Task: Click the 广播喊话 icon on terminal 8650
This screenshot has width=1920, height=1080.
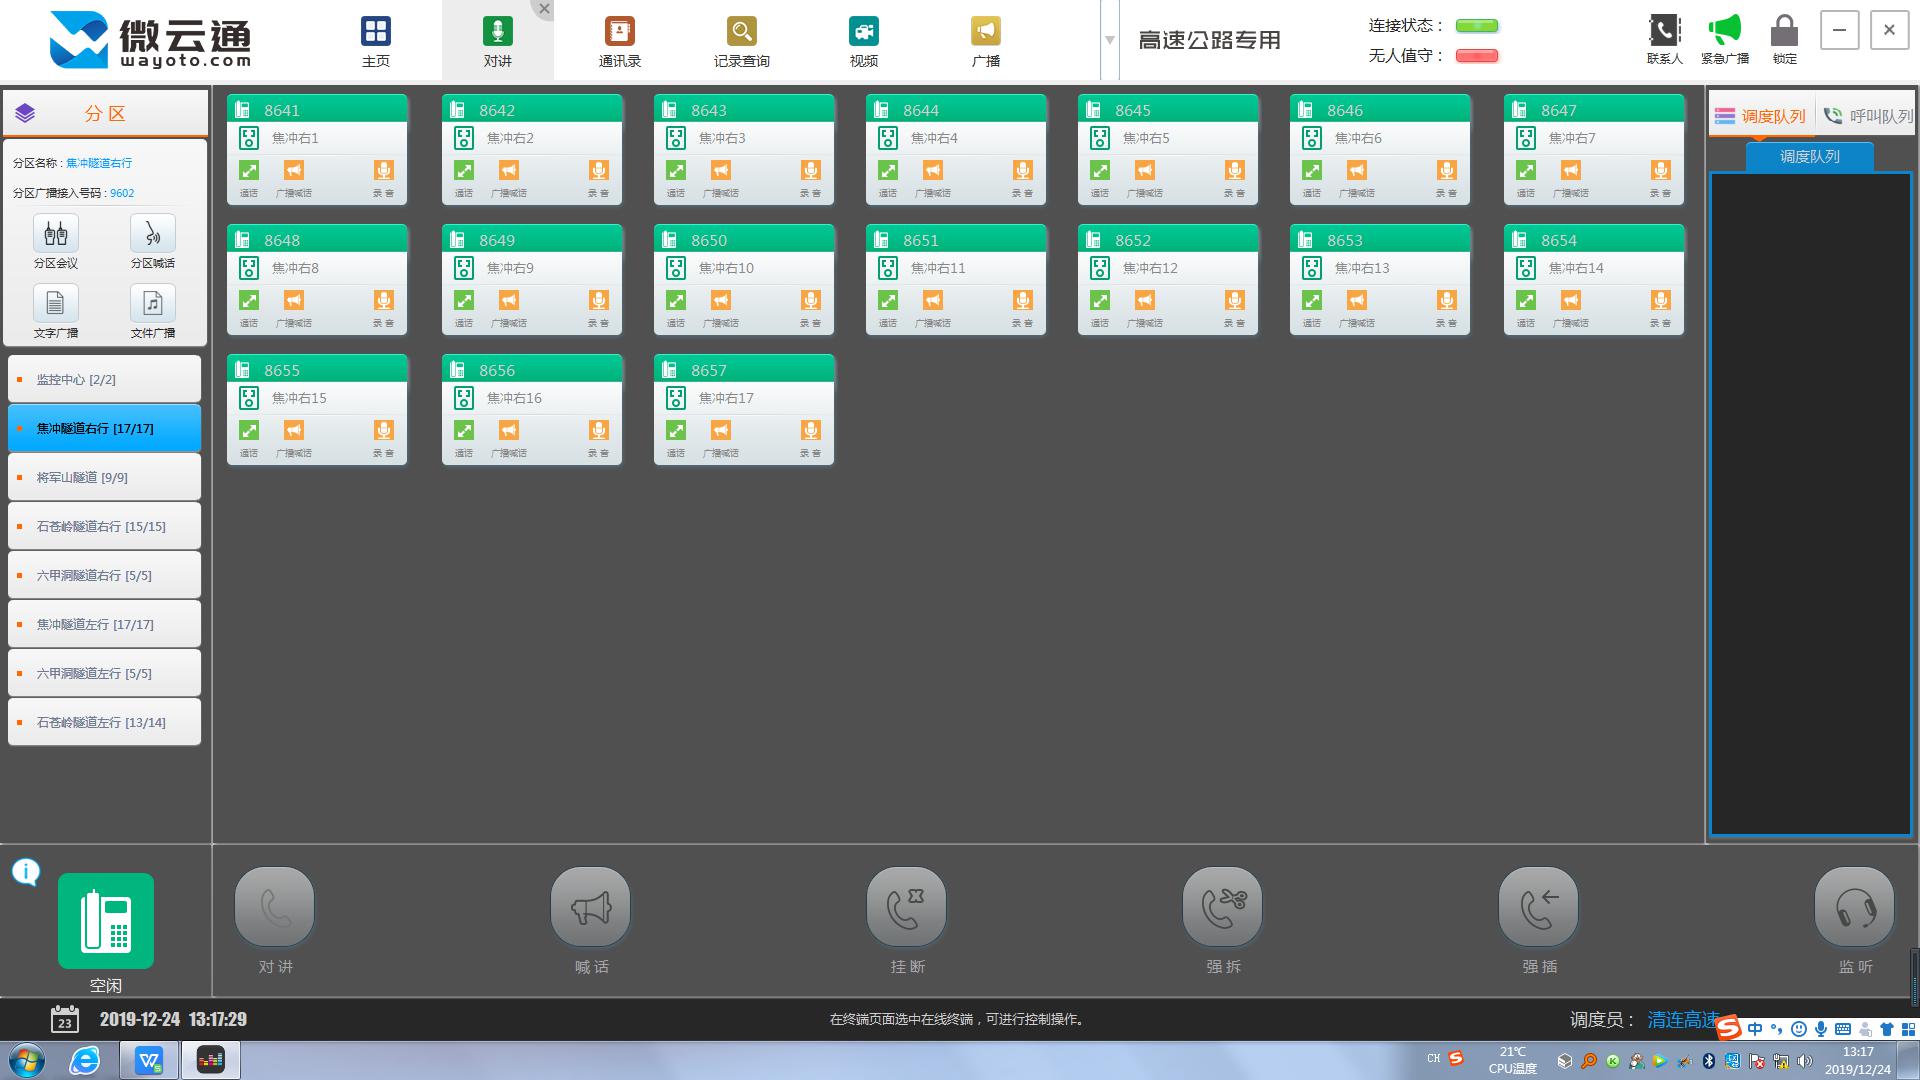Action: pos(721,301)
